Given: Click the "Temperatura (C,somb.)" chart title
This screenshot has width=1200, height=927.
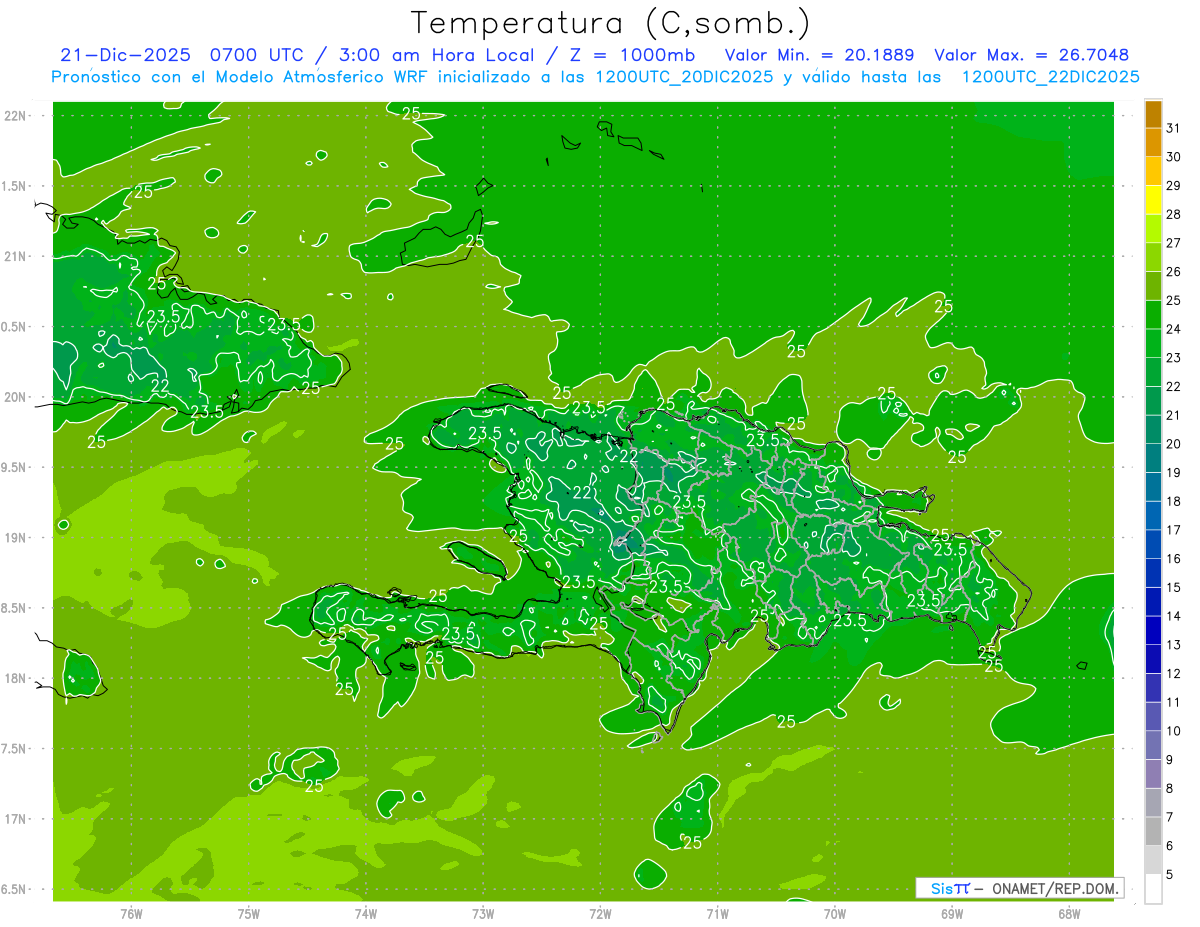Looking at the screenshot, I should [x=610, y=23].
